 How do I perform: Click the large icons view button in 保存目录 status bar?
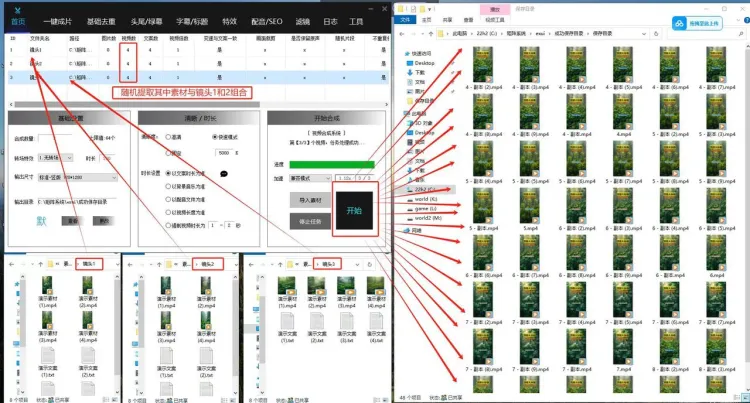[x=745, y=397]
